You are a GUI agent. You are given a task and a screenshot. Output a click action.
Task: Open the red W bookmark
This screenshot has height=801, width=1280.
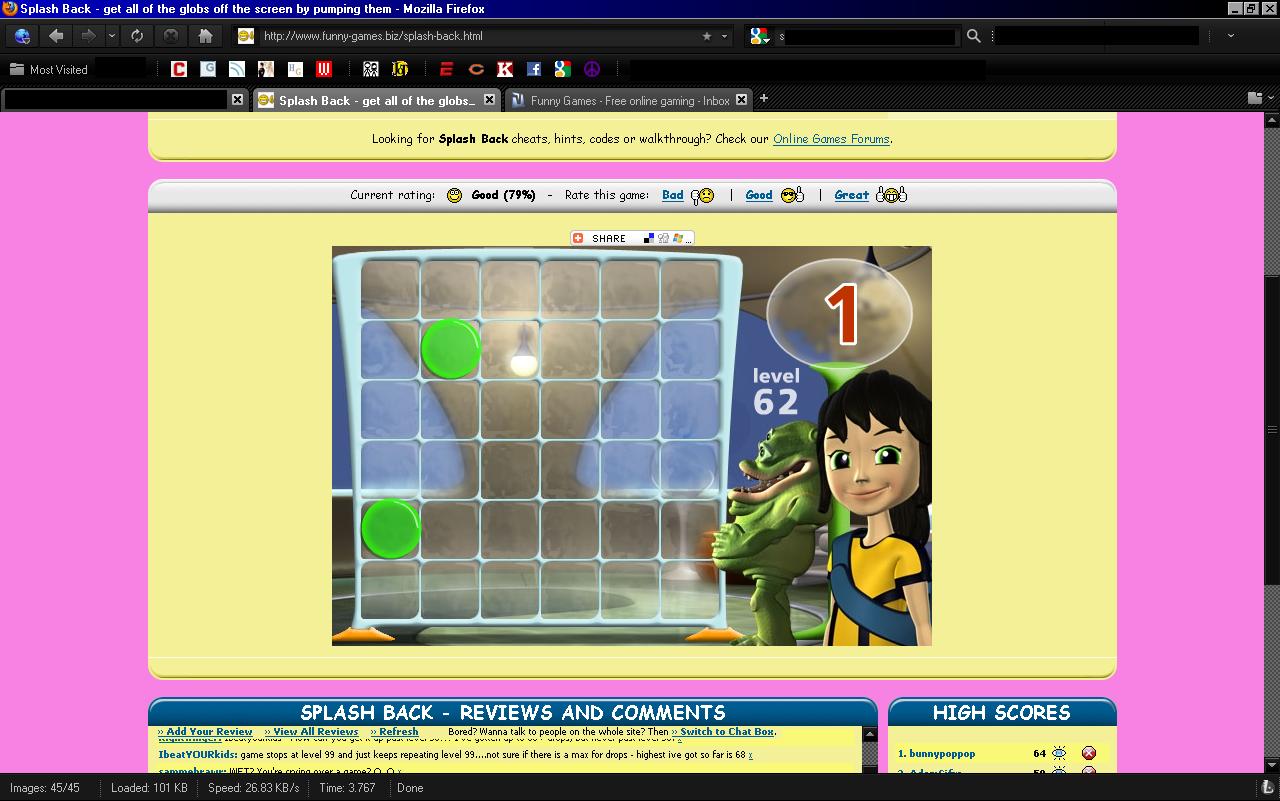point(324,69)
